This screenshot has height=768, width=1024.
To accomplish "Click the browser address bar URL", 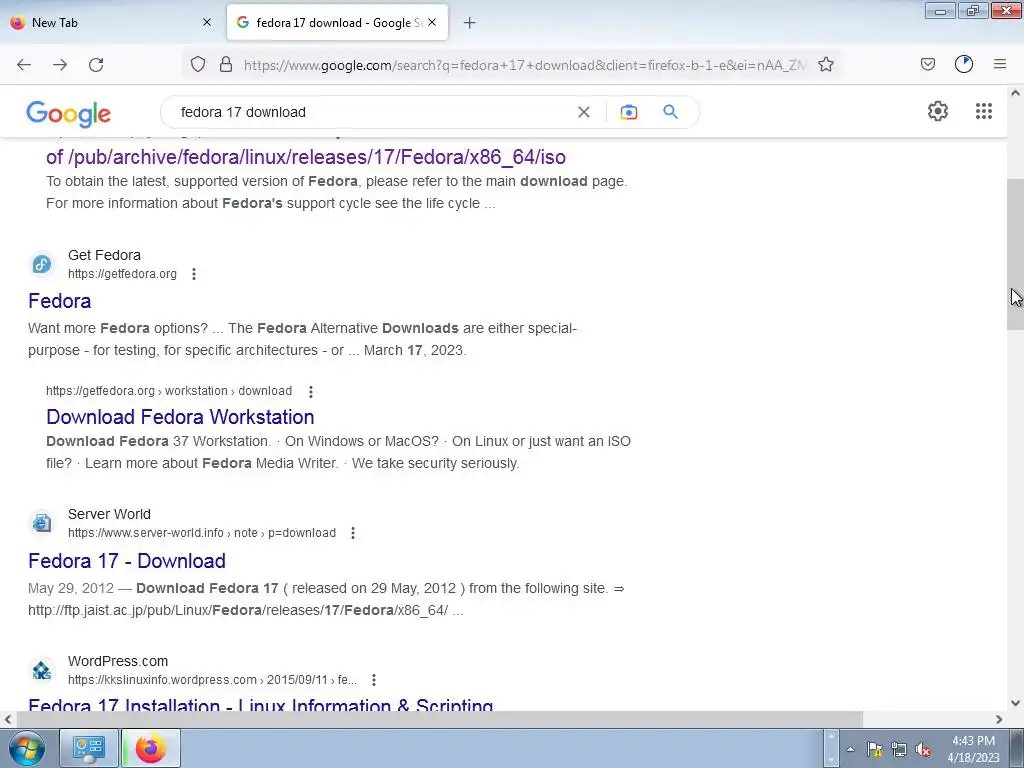I will click(526, 65).
